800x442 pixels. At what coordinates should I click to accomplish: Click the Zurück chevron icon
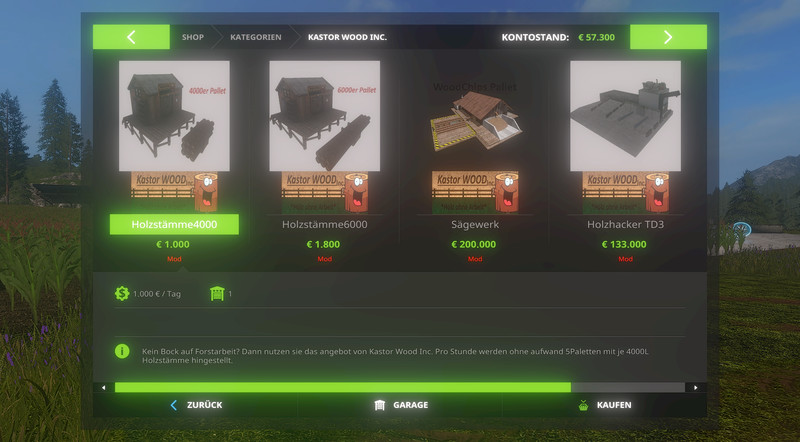[x=173, y=405]
